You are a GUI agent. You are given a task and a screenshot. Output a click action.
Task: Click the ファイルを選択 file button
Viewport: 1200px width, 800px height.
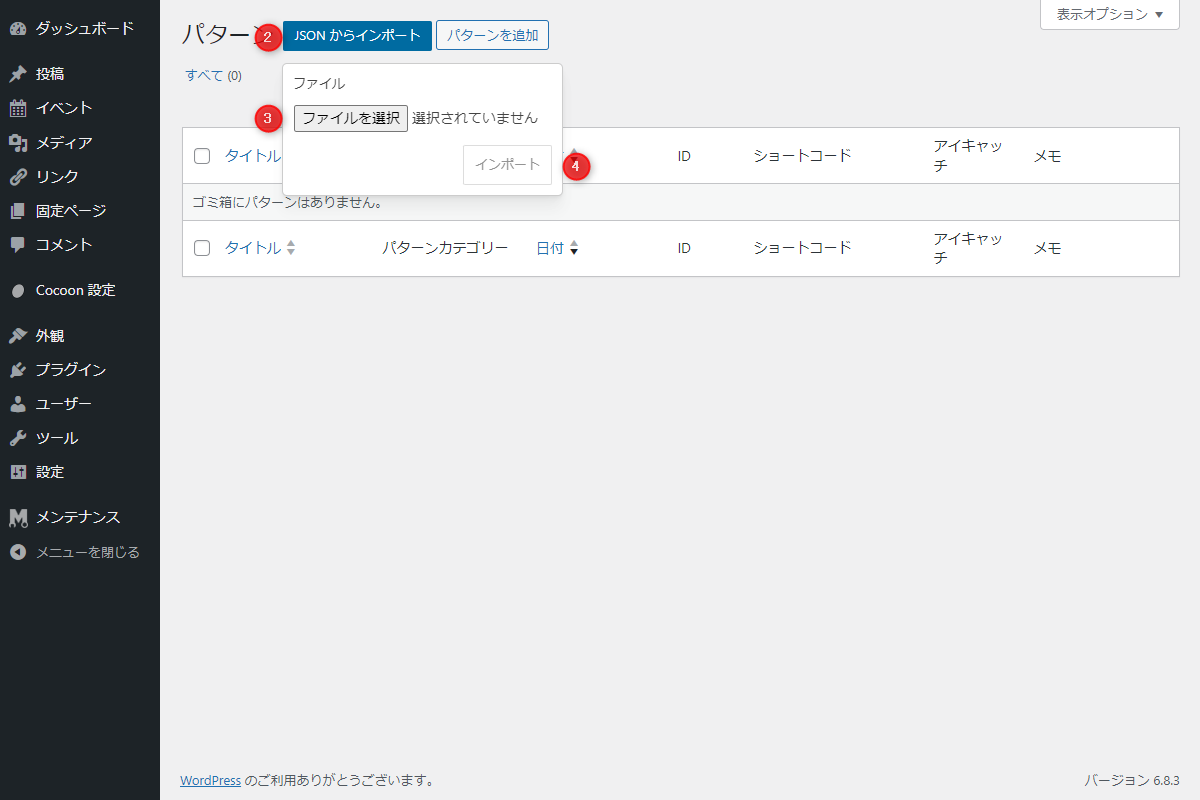[x=351, y=118]
